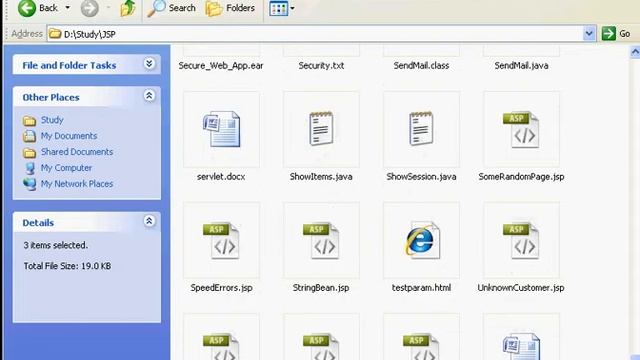Viewport: 640px width, 360px height.
Task: Click the scrollbar up arrow
Action: click(635, 52)
